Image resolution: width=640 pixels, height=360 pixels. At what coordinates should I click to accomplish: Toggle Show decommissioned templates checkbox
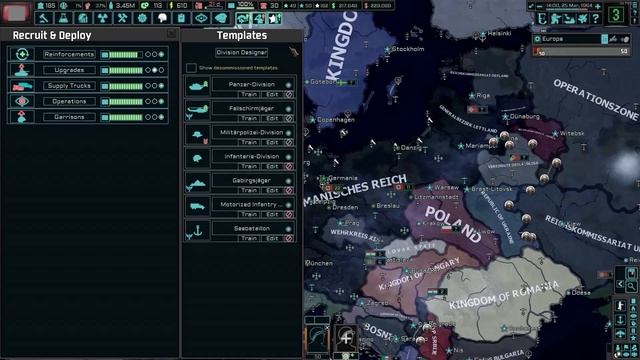click(191, 68)
